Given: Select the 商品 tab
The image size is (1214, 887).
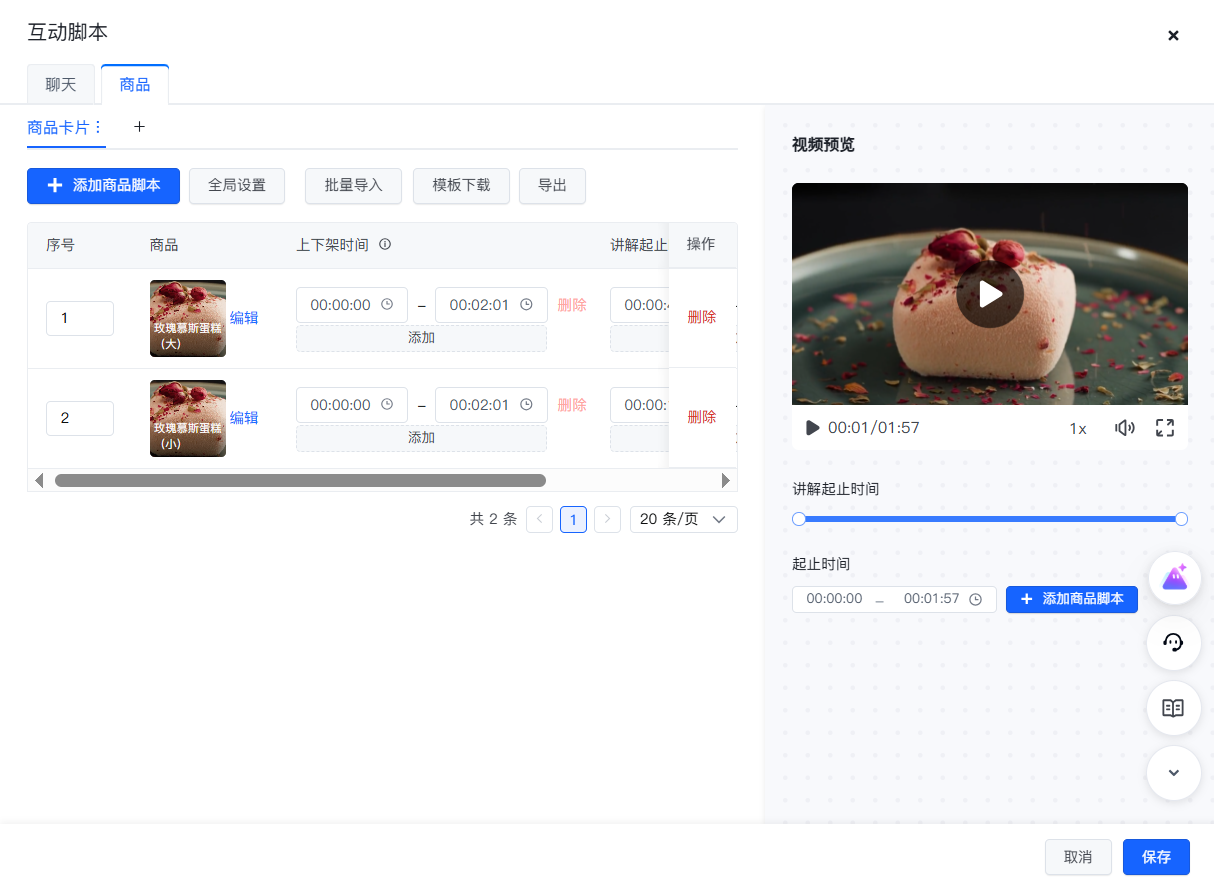Looking at the screenshot, I should pos(135,85).
